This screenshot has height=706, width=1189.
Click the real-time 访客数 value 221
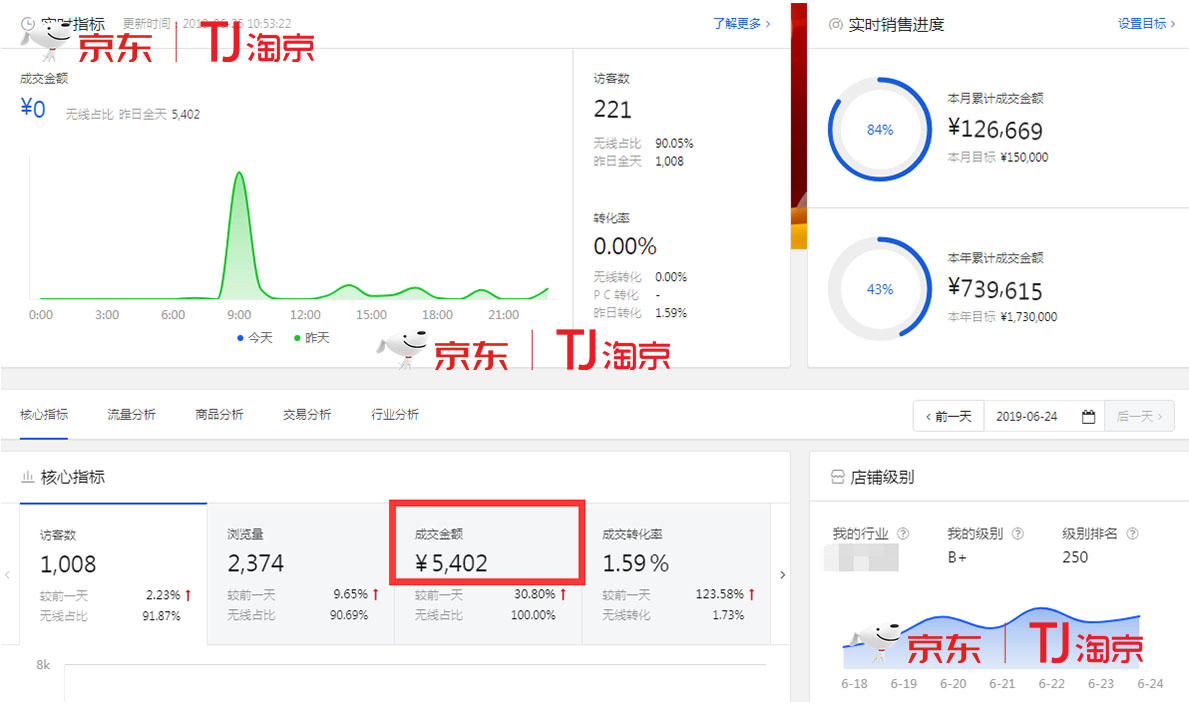click(x=613, y=110)
